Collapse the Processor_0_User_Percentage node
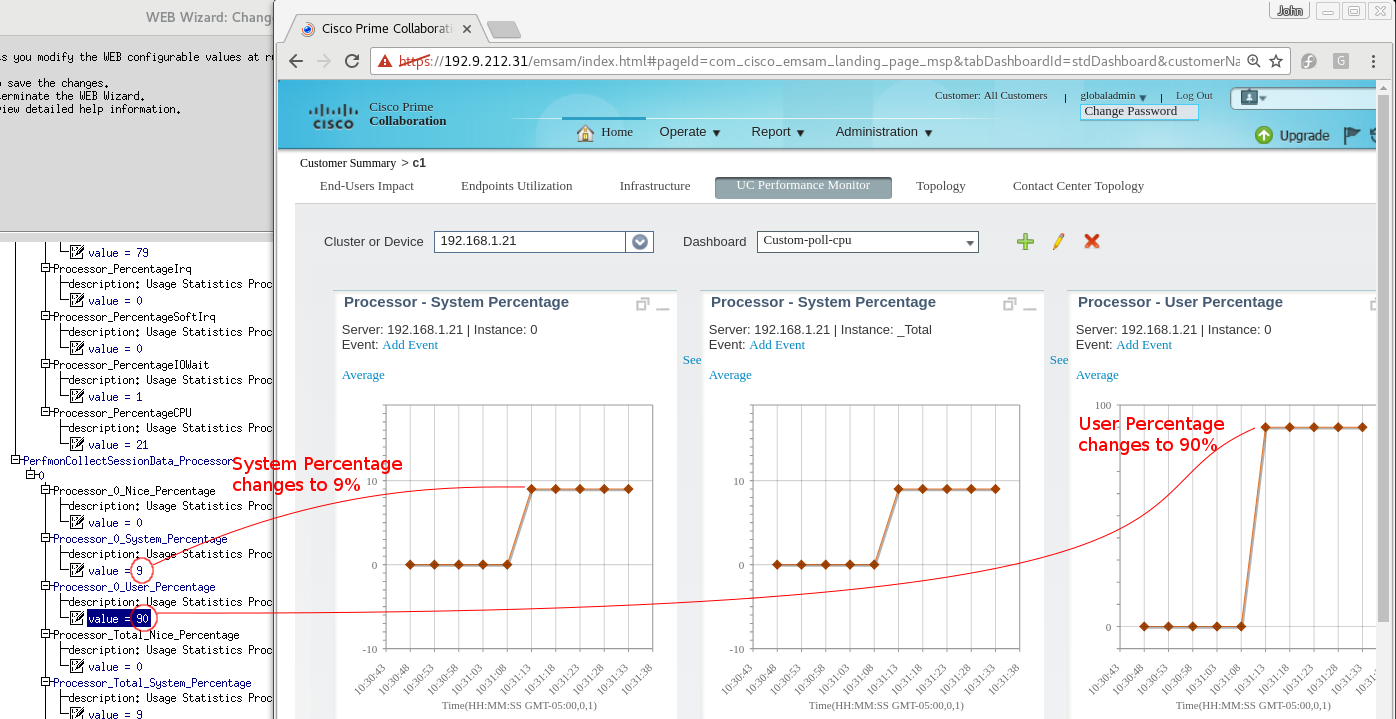1396x719 pixels. tap(45, 586)
